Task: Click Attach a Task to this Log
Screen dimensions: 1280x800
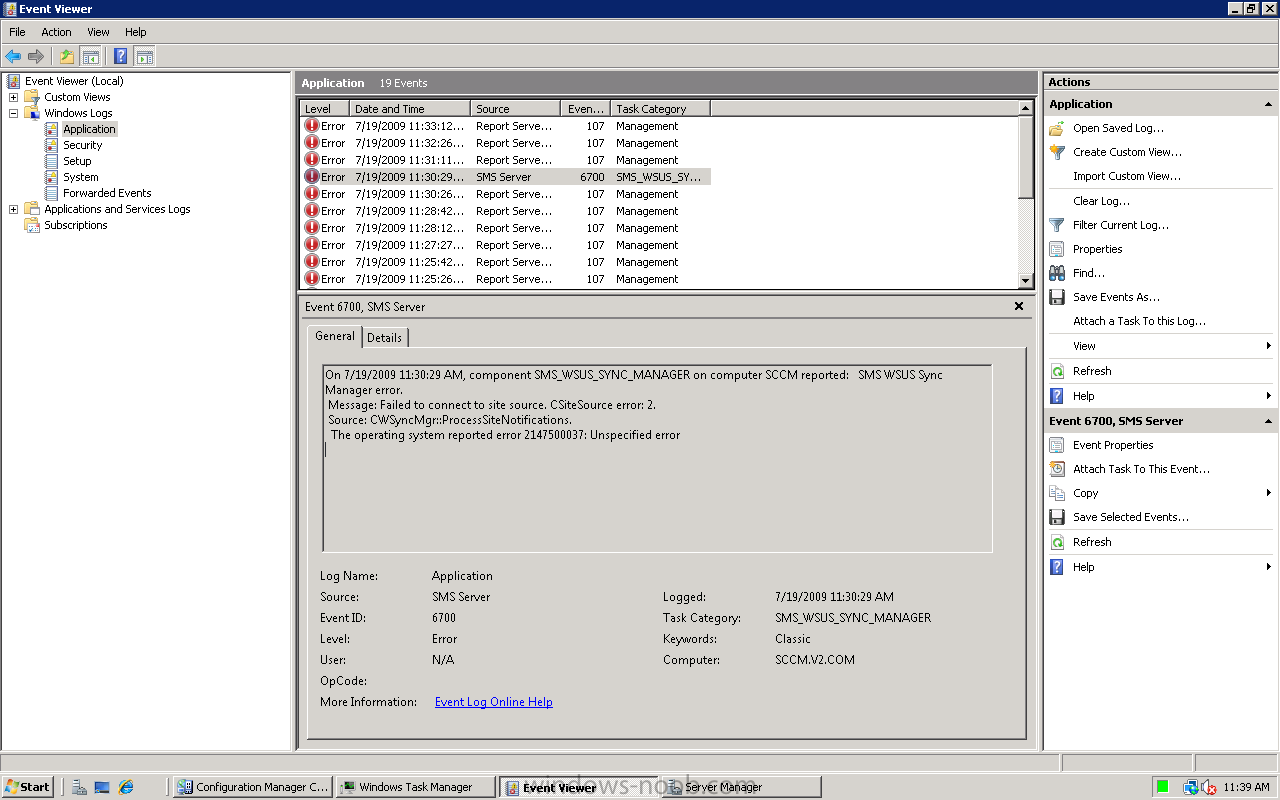Action: [x=1140, y=321]
